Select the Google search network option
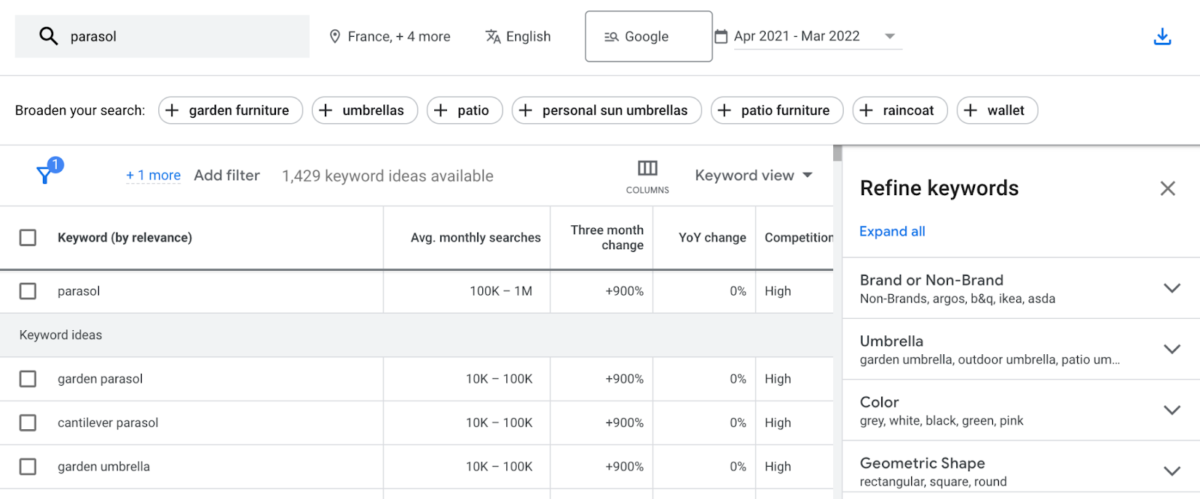 click(648, 37)
